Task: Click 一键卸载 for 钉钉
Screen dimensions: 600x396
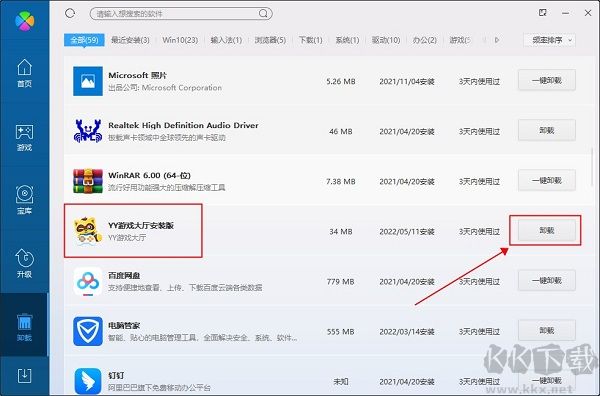Action: [547, 380]
